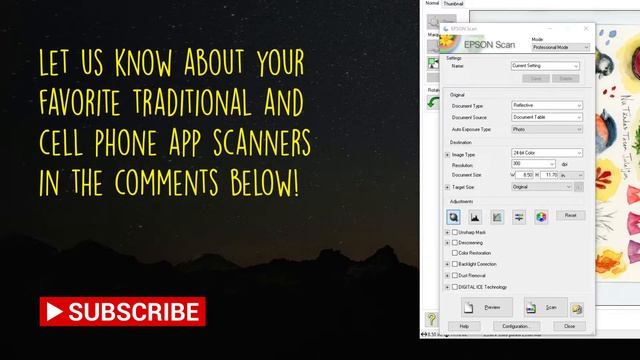This screenshot has width=640, height=360.
Task: Click the File Save Settings folder icon
Action: point(577,309)
